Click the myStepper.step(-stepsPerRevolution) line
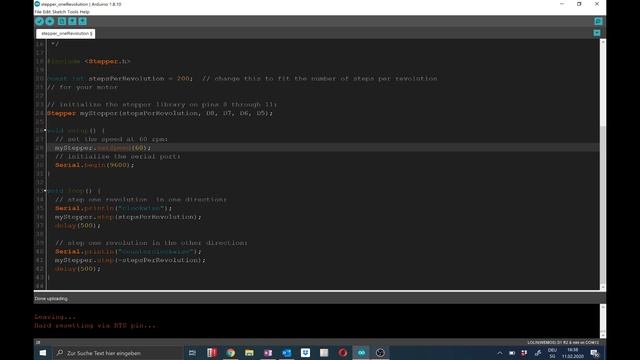 [130, 260]
